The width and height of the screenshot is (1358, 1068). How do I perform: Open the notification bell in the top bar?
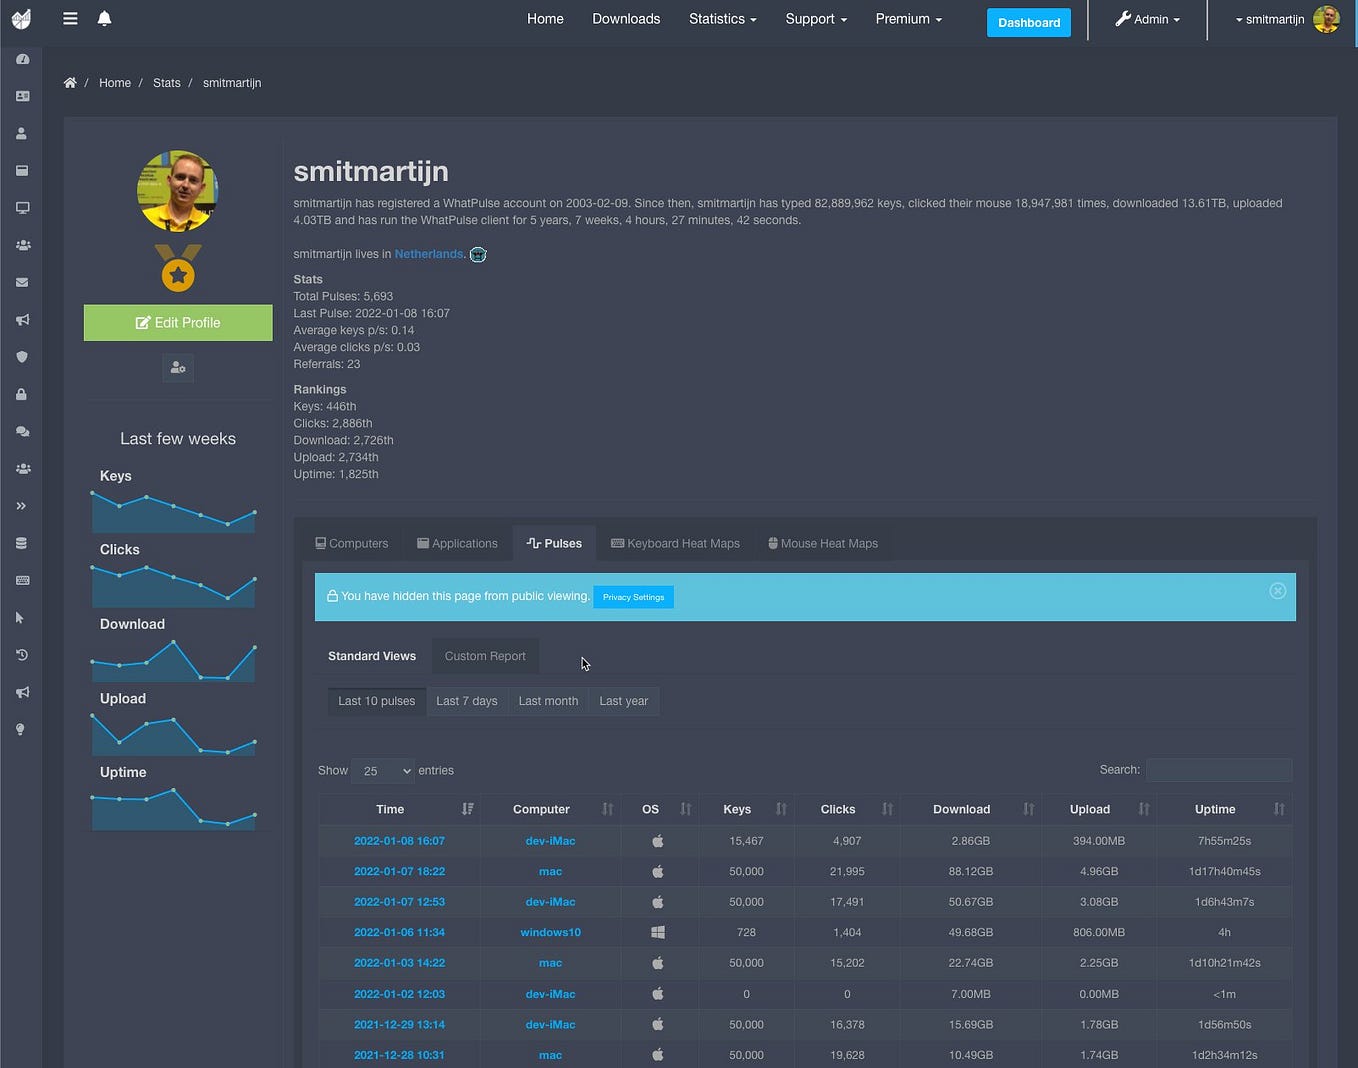[104, 18]
